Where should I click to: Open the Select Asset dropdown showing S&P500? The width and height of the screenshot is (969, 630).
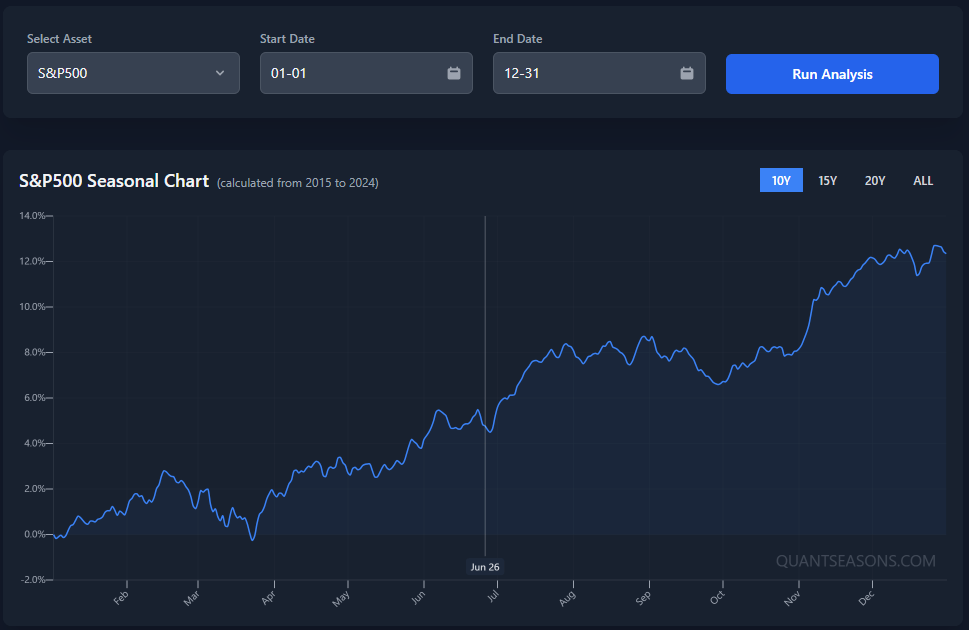pos(133,73)
